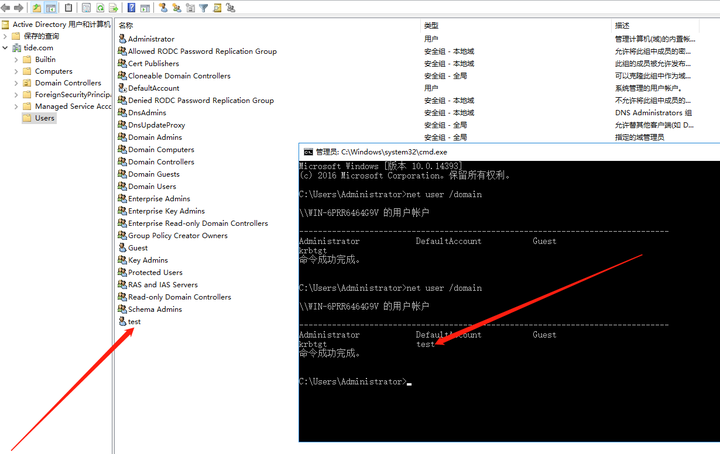Click the Administrator user icon in list

click(x=122, y=39)
